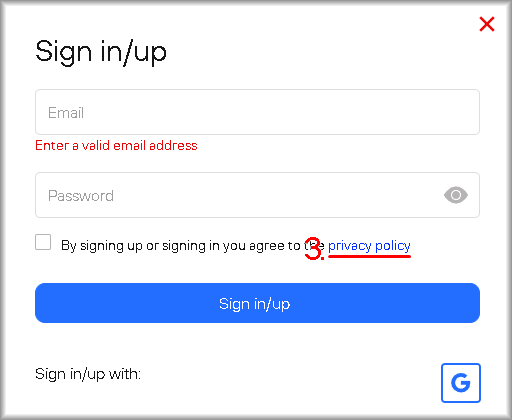
Task: Focus the Email input field
Action: (x=257, y=112)
